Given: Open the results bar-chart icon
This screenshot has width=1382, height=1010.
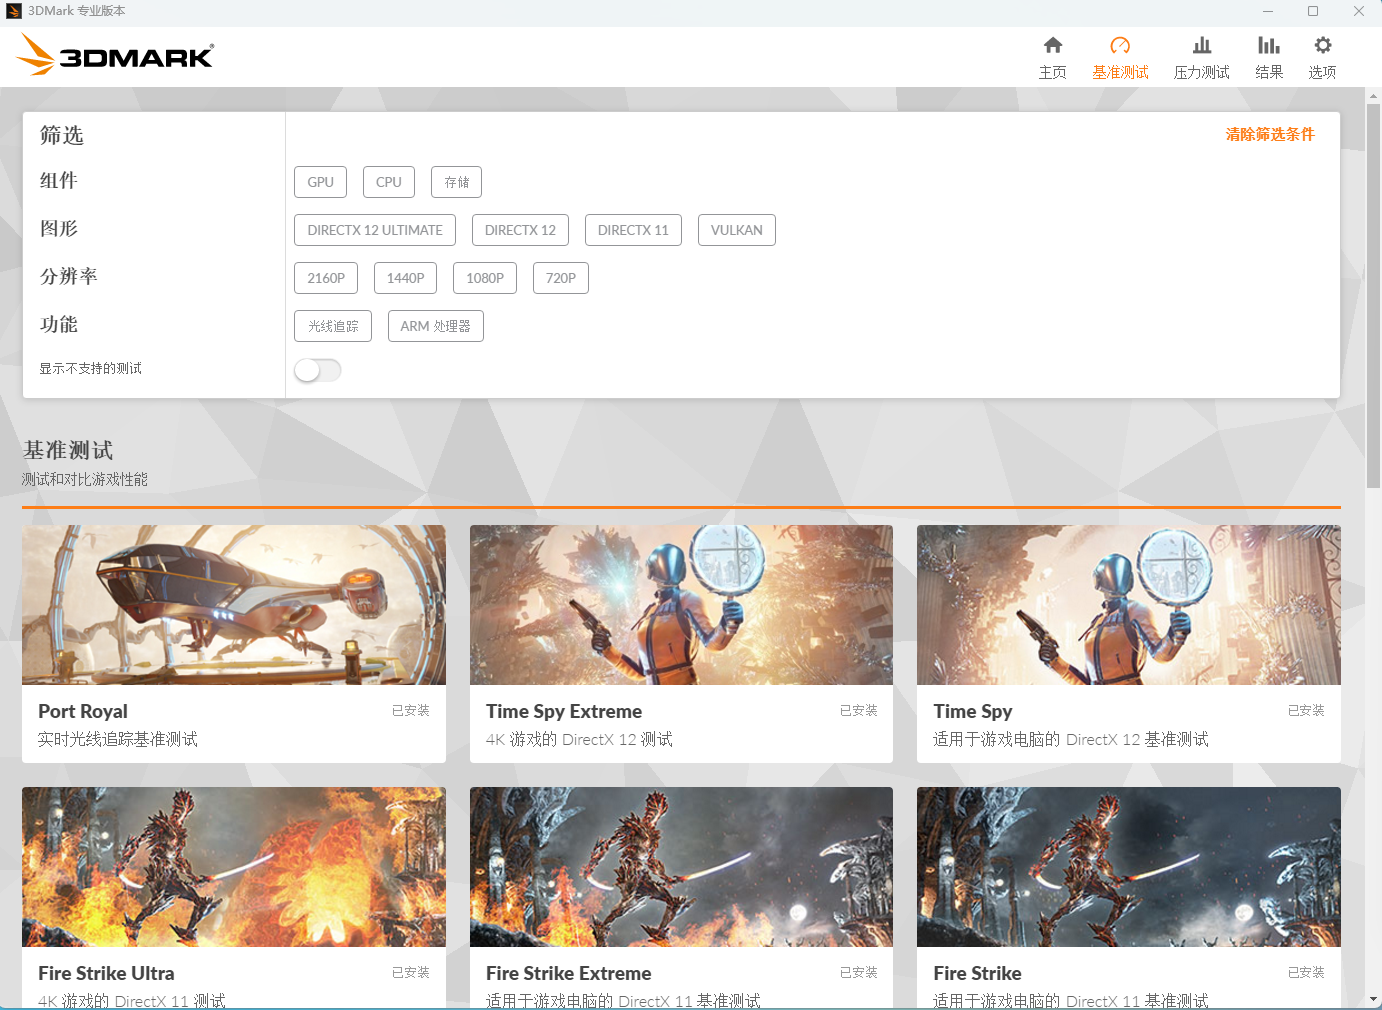Looking at the screenshot, I should click(1269, 46).
